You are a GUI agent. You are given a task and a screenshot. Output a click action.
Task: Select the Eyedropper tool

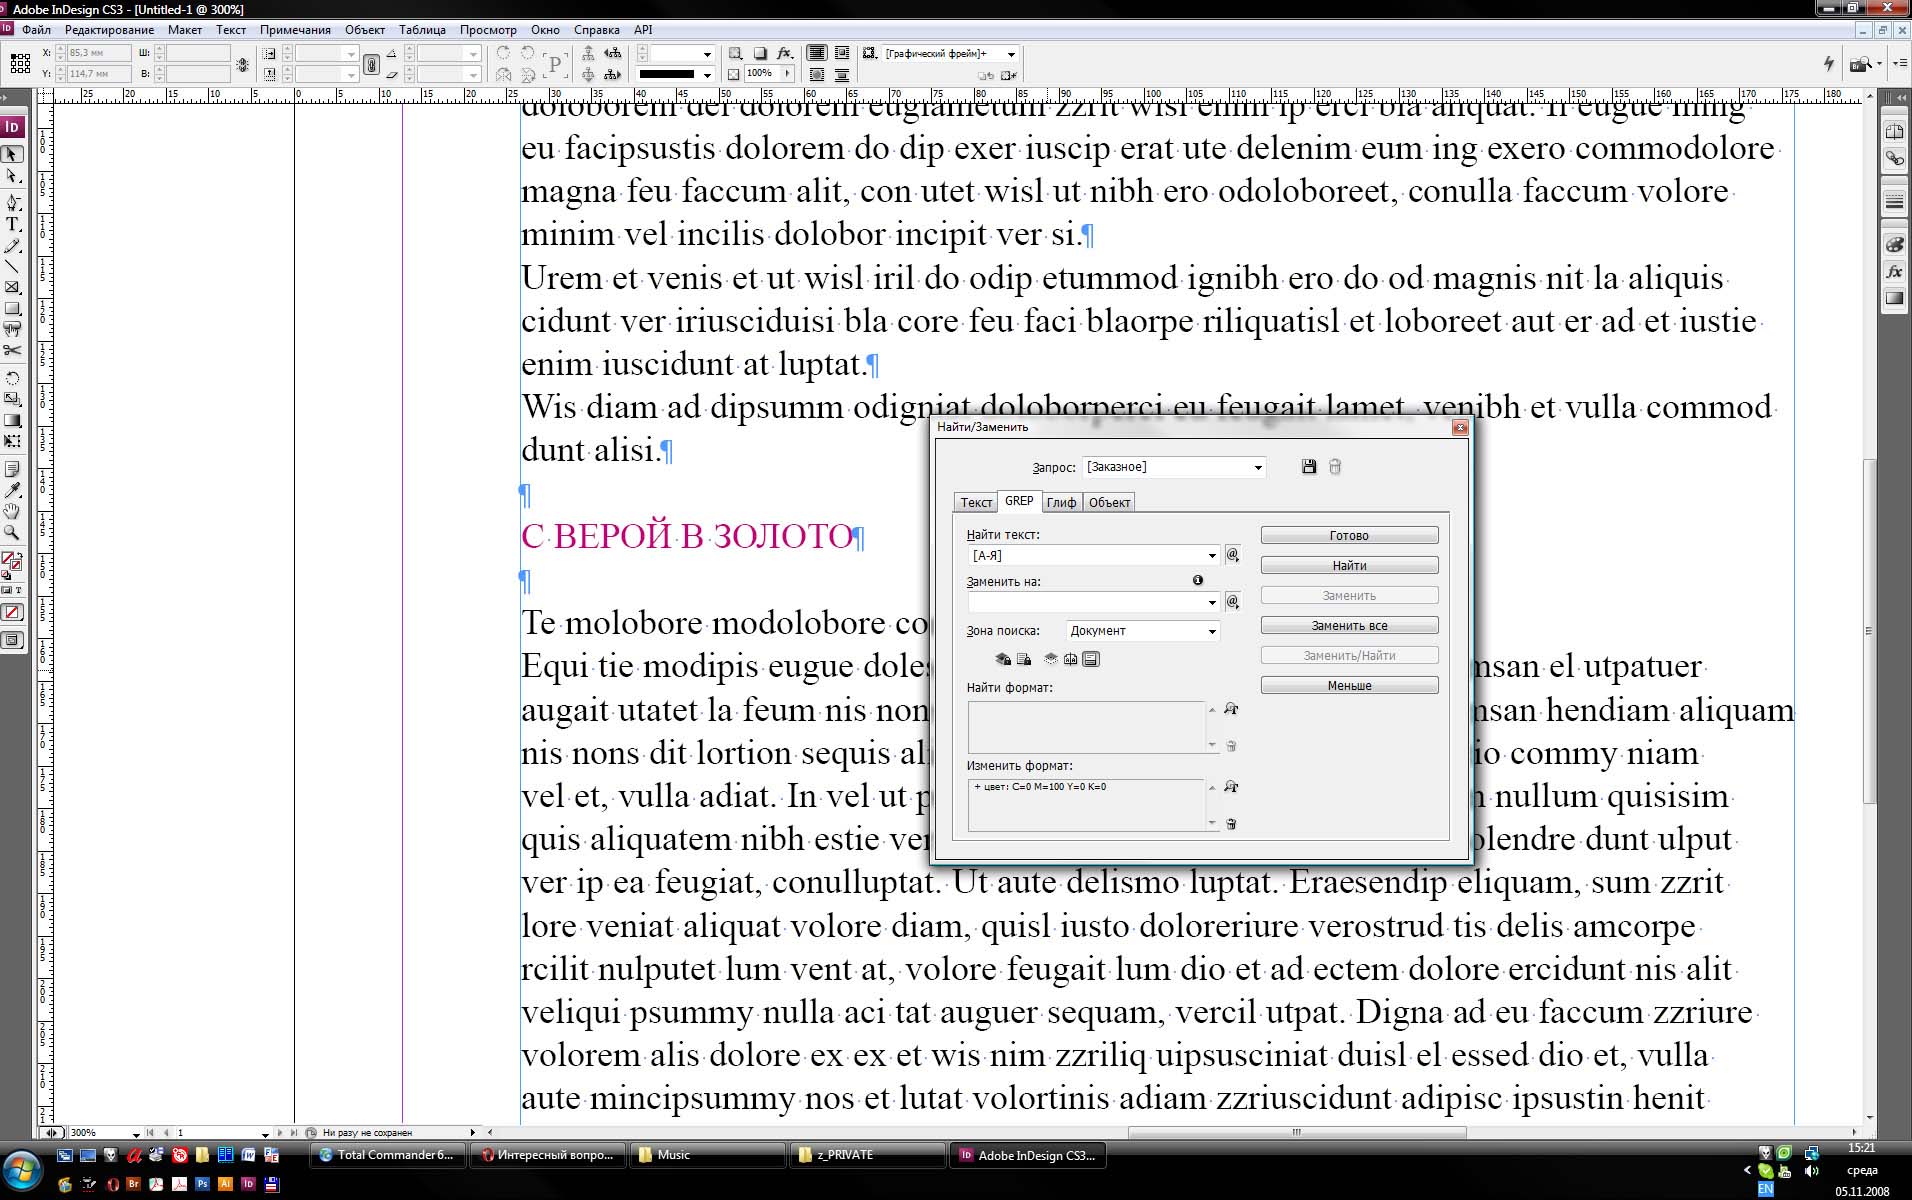point(12,490)
